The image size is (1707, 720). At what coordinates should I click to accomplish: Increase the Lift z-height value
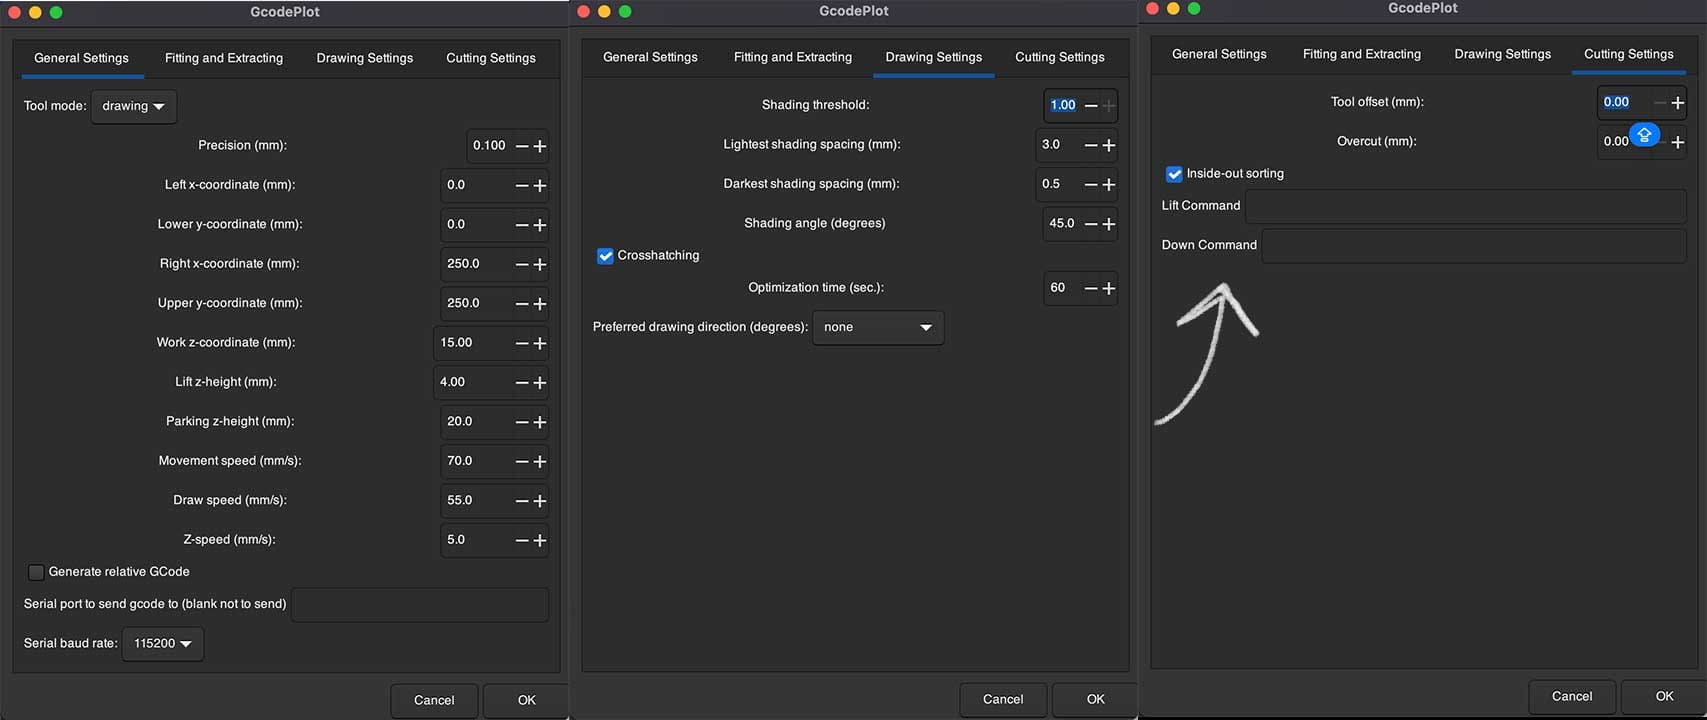tap(540, 382)
